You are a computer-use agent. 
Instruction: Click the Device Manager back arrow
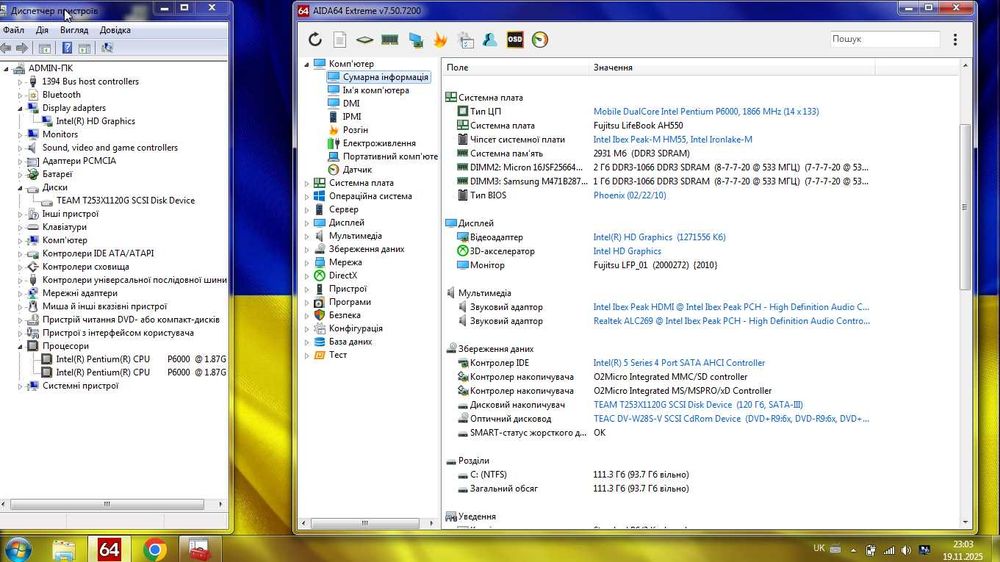pos(6,48)
